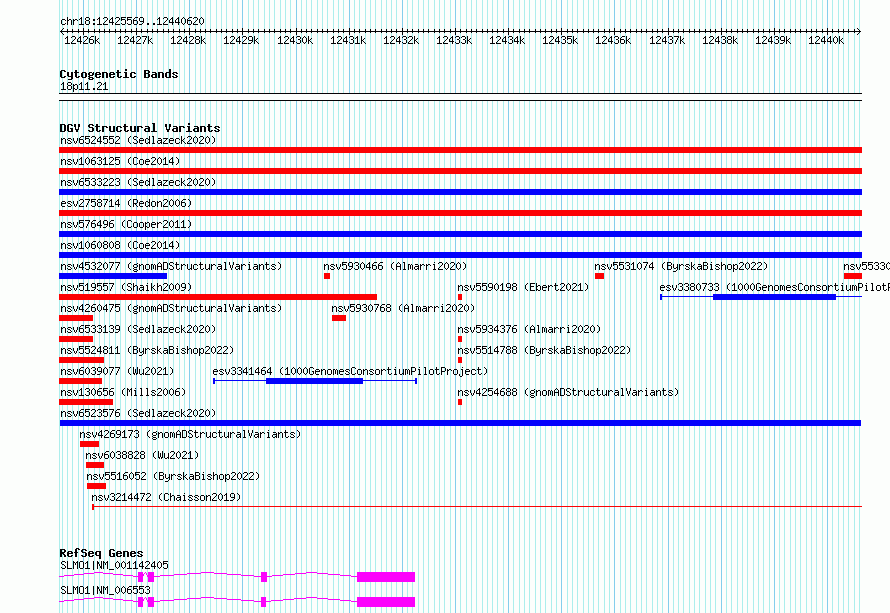
Task: Select the nsv1063125 (Coe2014) variant label
Action: click(x=120, y=161)
